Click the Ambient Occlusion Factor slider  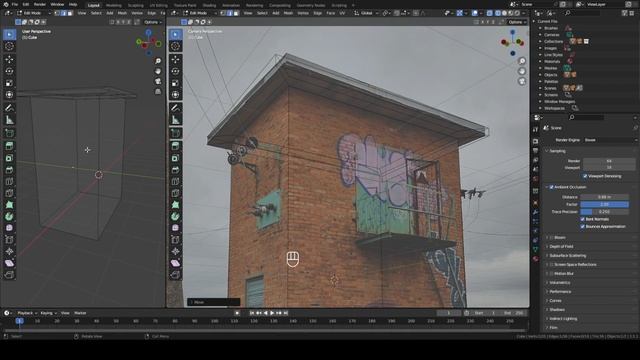coord(605,204)
